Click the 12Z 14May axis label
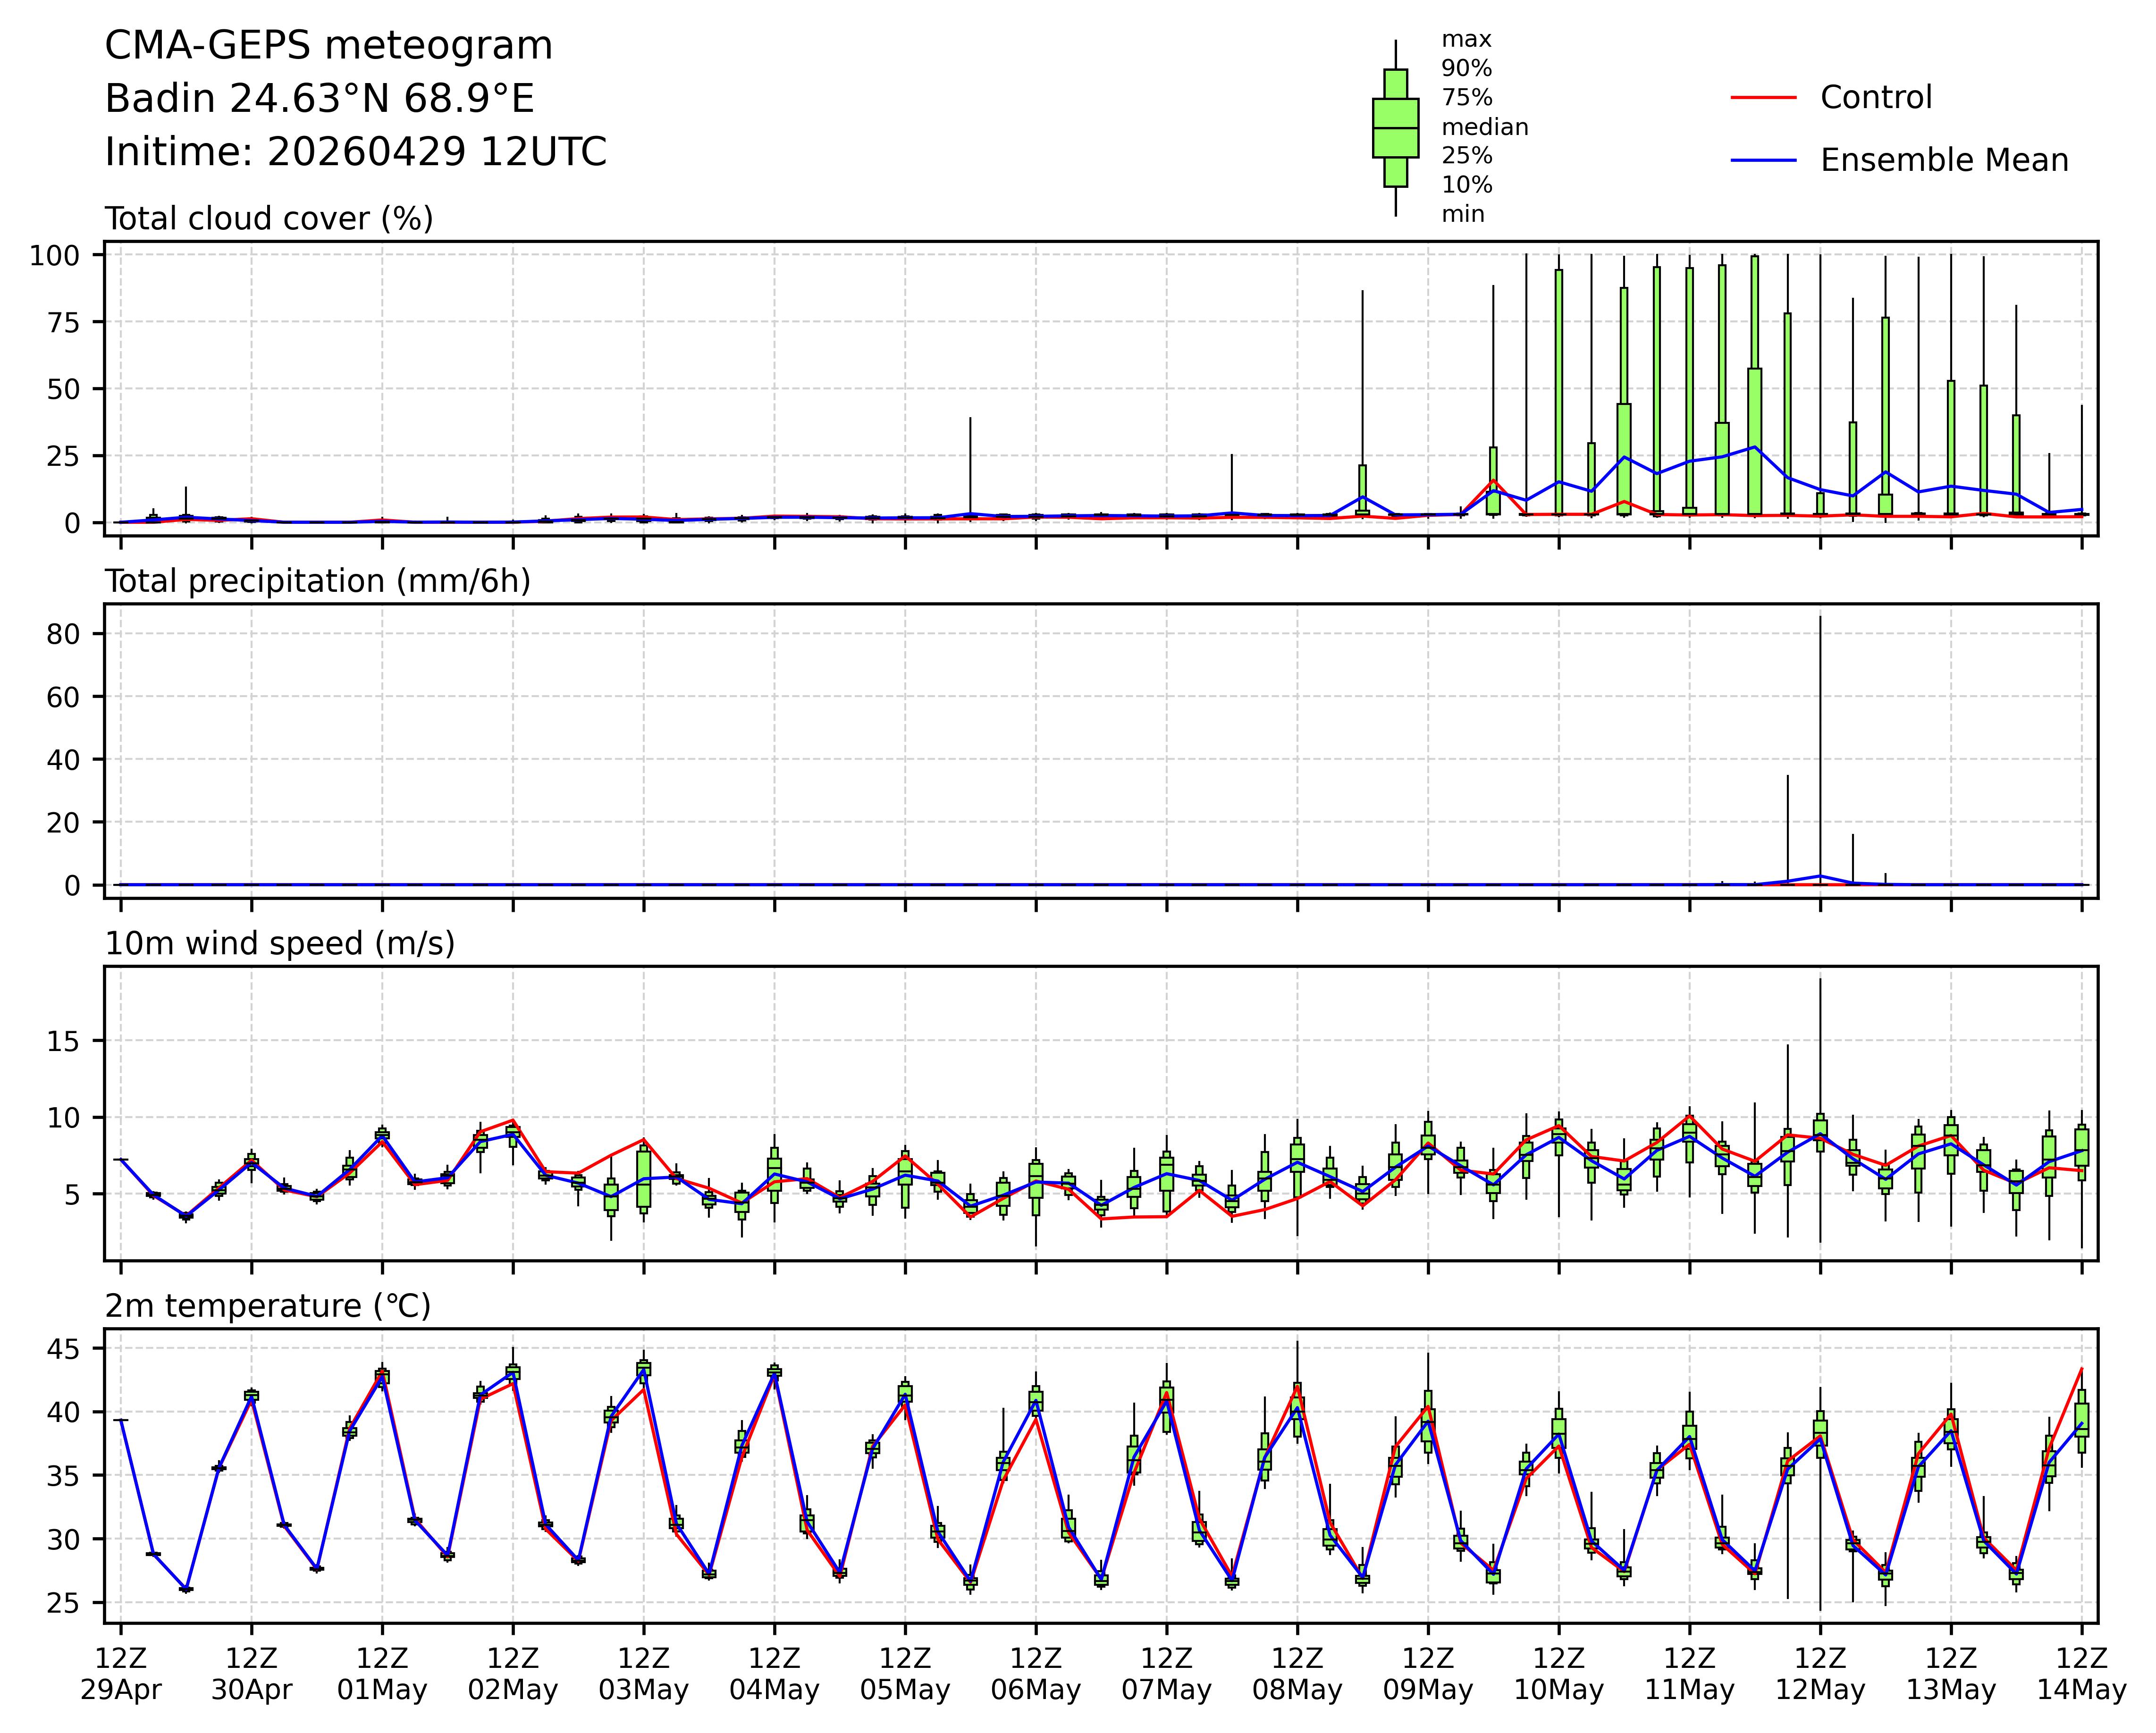The width and height of the screenshot is (2156, 1733). click(2081, 1674)
